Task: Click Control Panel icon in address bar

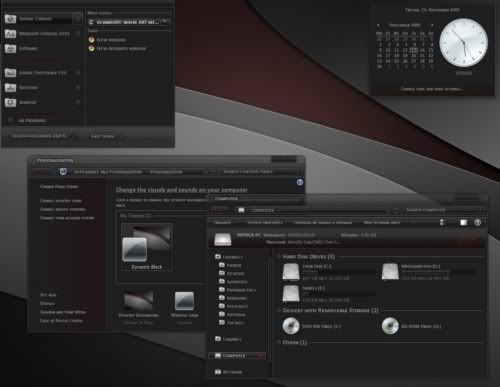Action: 63,172
